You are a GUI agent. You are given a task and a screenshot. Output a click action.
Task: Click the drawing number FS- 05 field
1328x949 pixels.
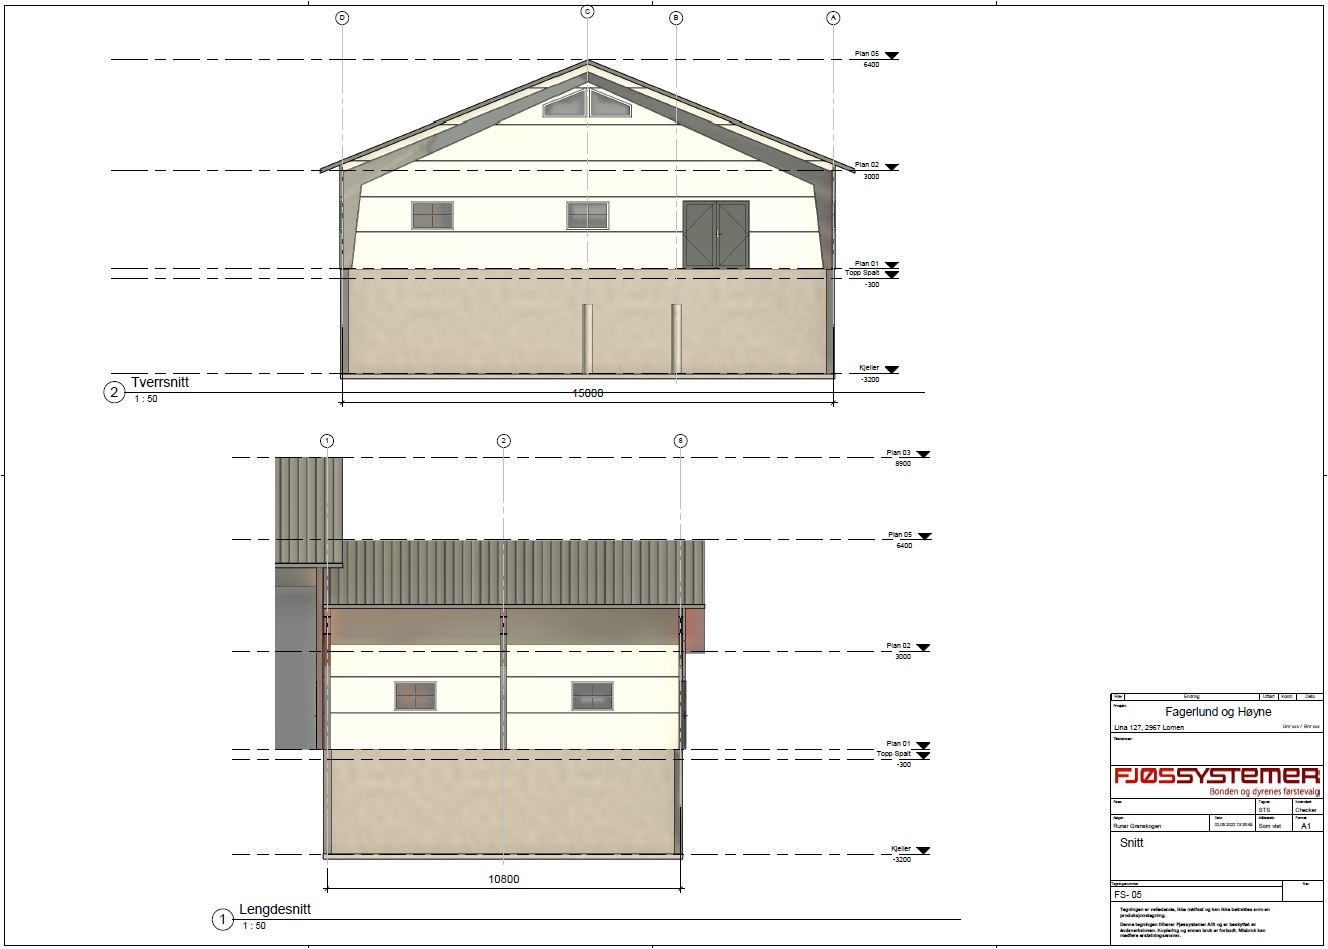click(x=1128, y=895)
